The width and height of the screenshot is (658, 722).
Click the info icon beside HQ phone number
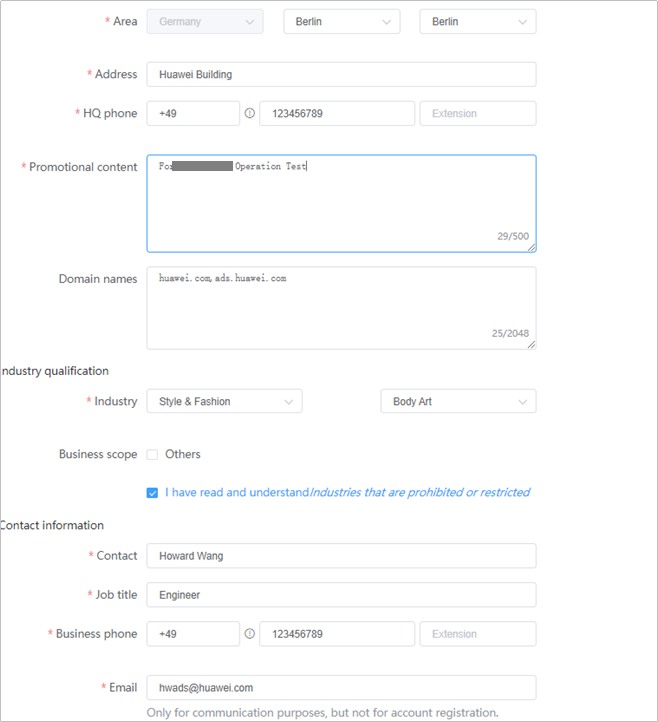(x=250, y=114)
